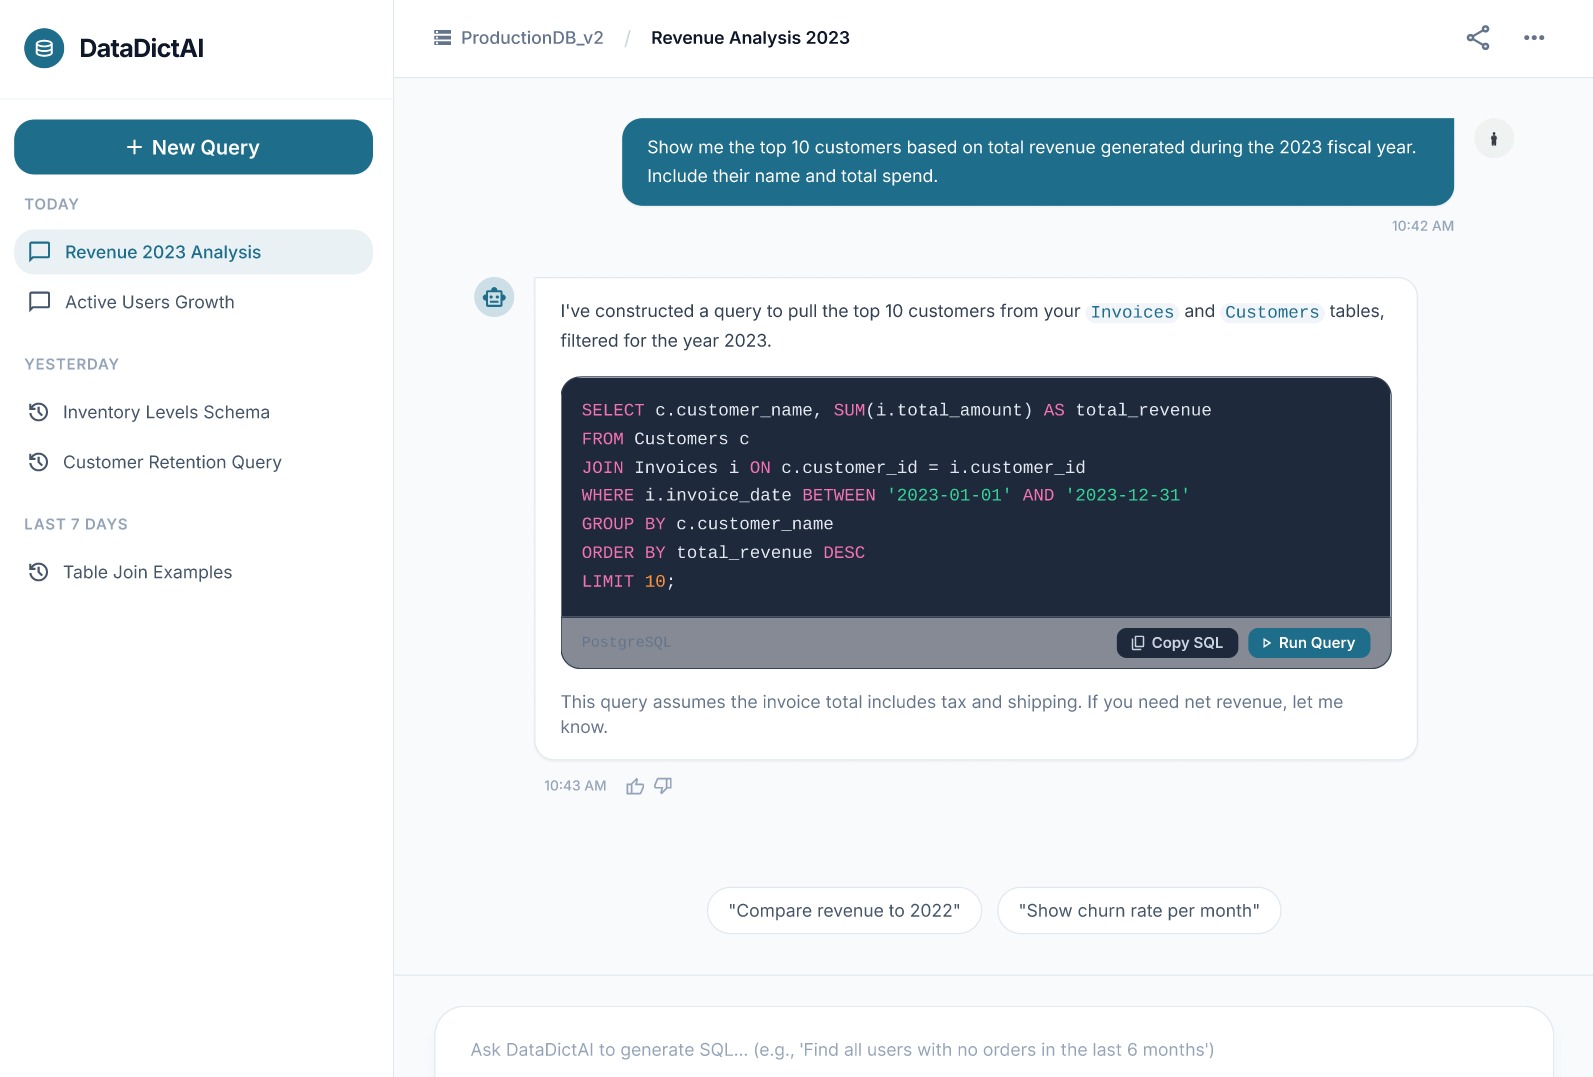The width and height of the screenshot is (1593, 1077).
Task: Run Query on the generated SQL
Action: 1308,643
